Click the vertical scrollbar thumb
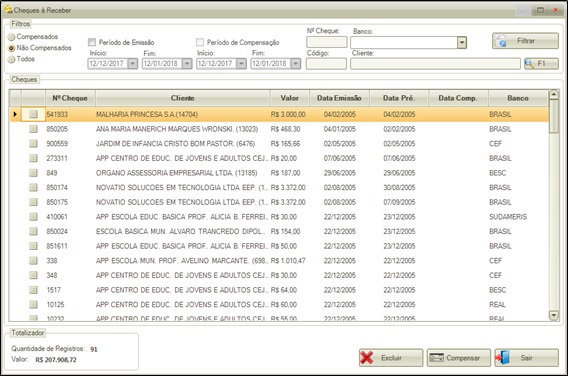This screenshot has height=376, width=568. [x=554, y=116]
